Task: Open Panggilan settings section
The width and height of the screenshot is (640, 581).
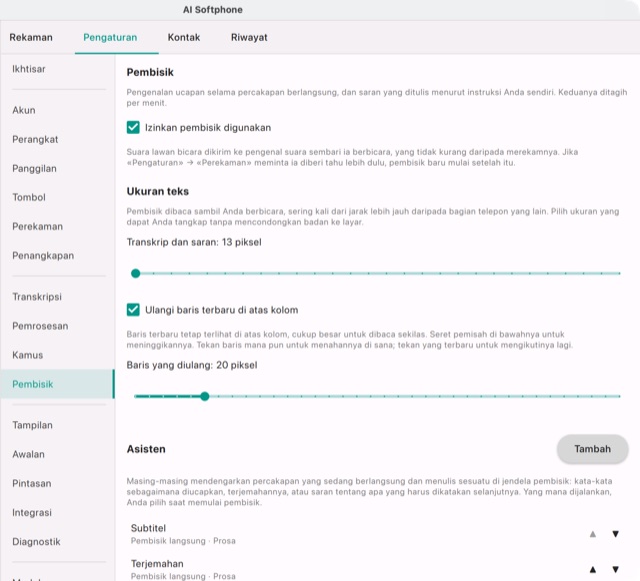Action: click(57, 168)
